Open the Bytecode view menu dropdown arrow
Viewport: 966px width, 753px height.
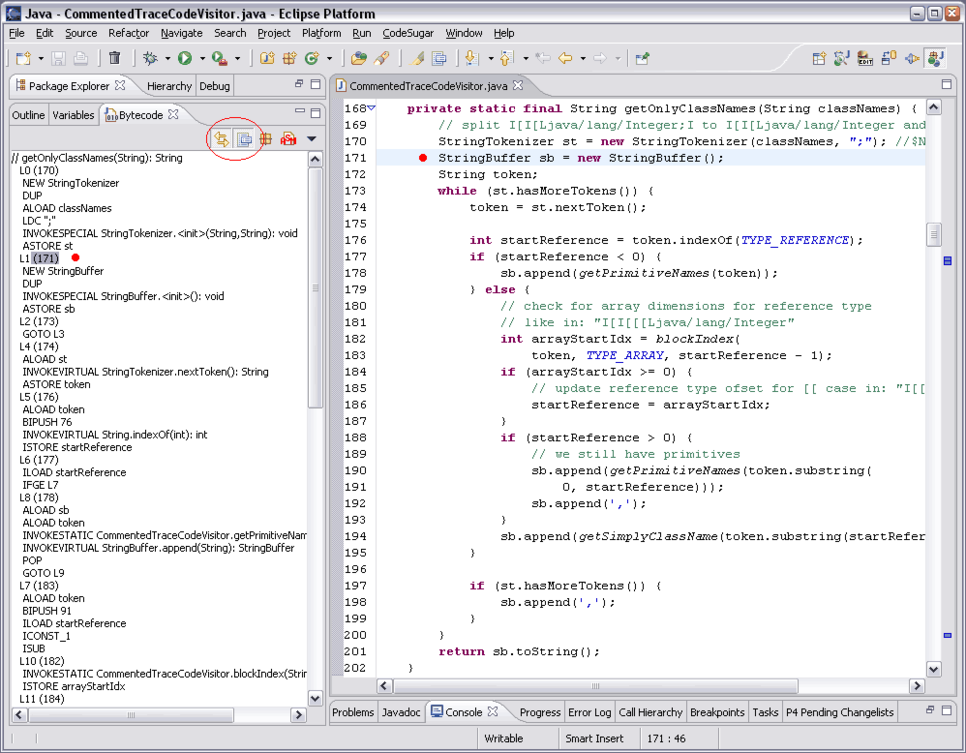click(x=312, y=139)
